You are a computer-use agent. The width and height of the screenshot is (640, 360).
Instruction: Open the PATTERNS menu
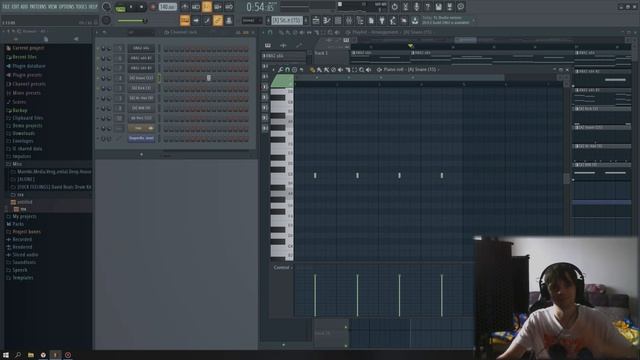[x=38, y=7]
